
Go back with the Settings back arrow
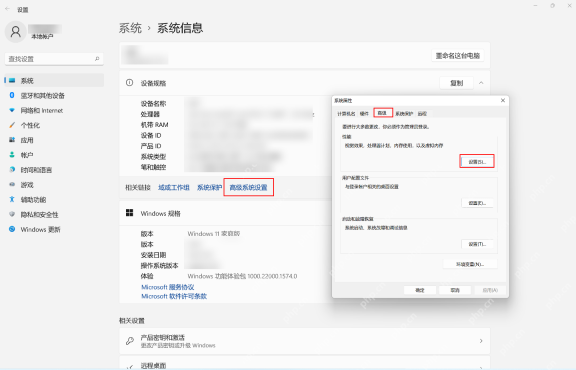7,9
